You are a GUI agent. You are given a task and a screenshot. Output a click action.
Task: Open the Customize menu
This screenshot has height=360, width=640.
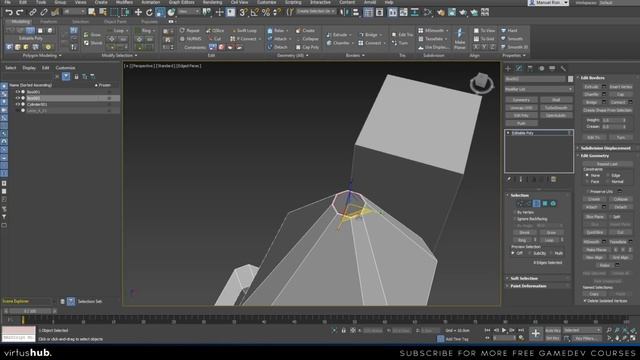(267, 2)
